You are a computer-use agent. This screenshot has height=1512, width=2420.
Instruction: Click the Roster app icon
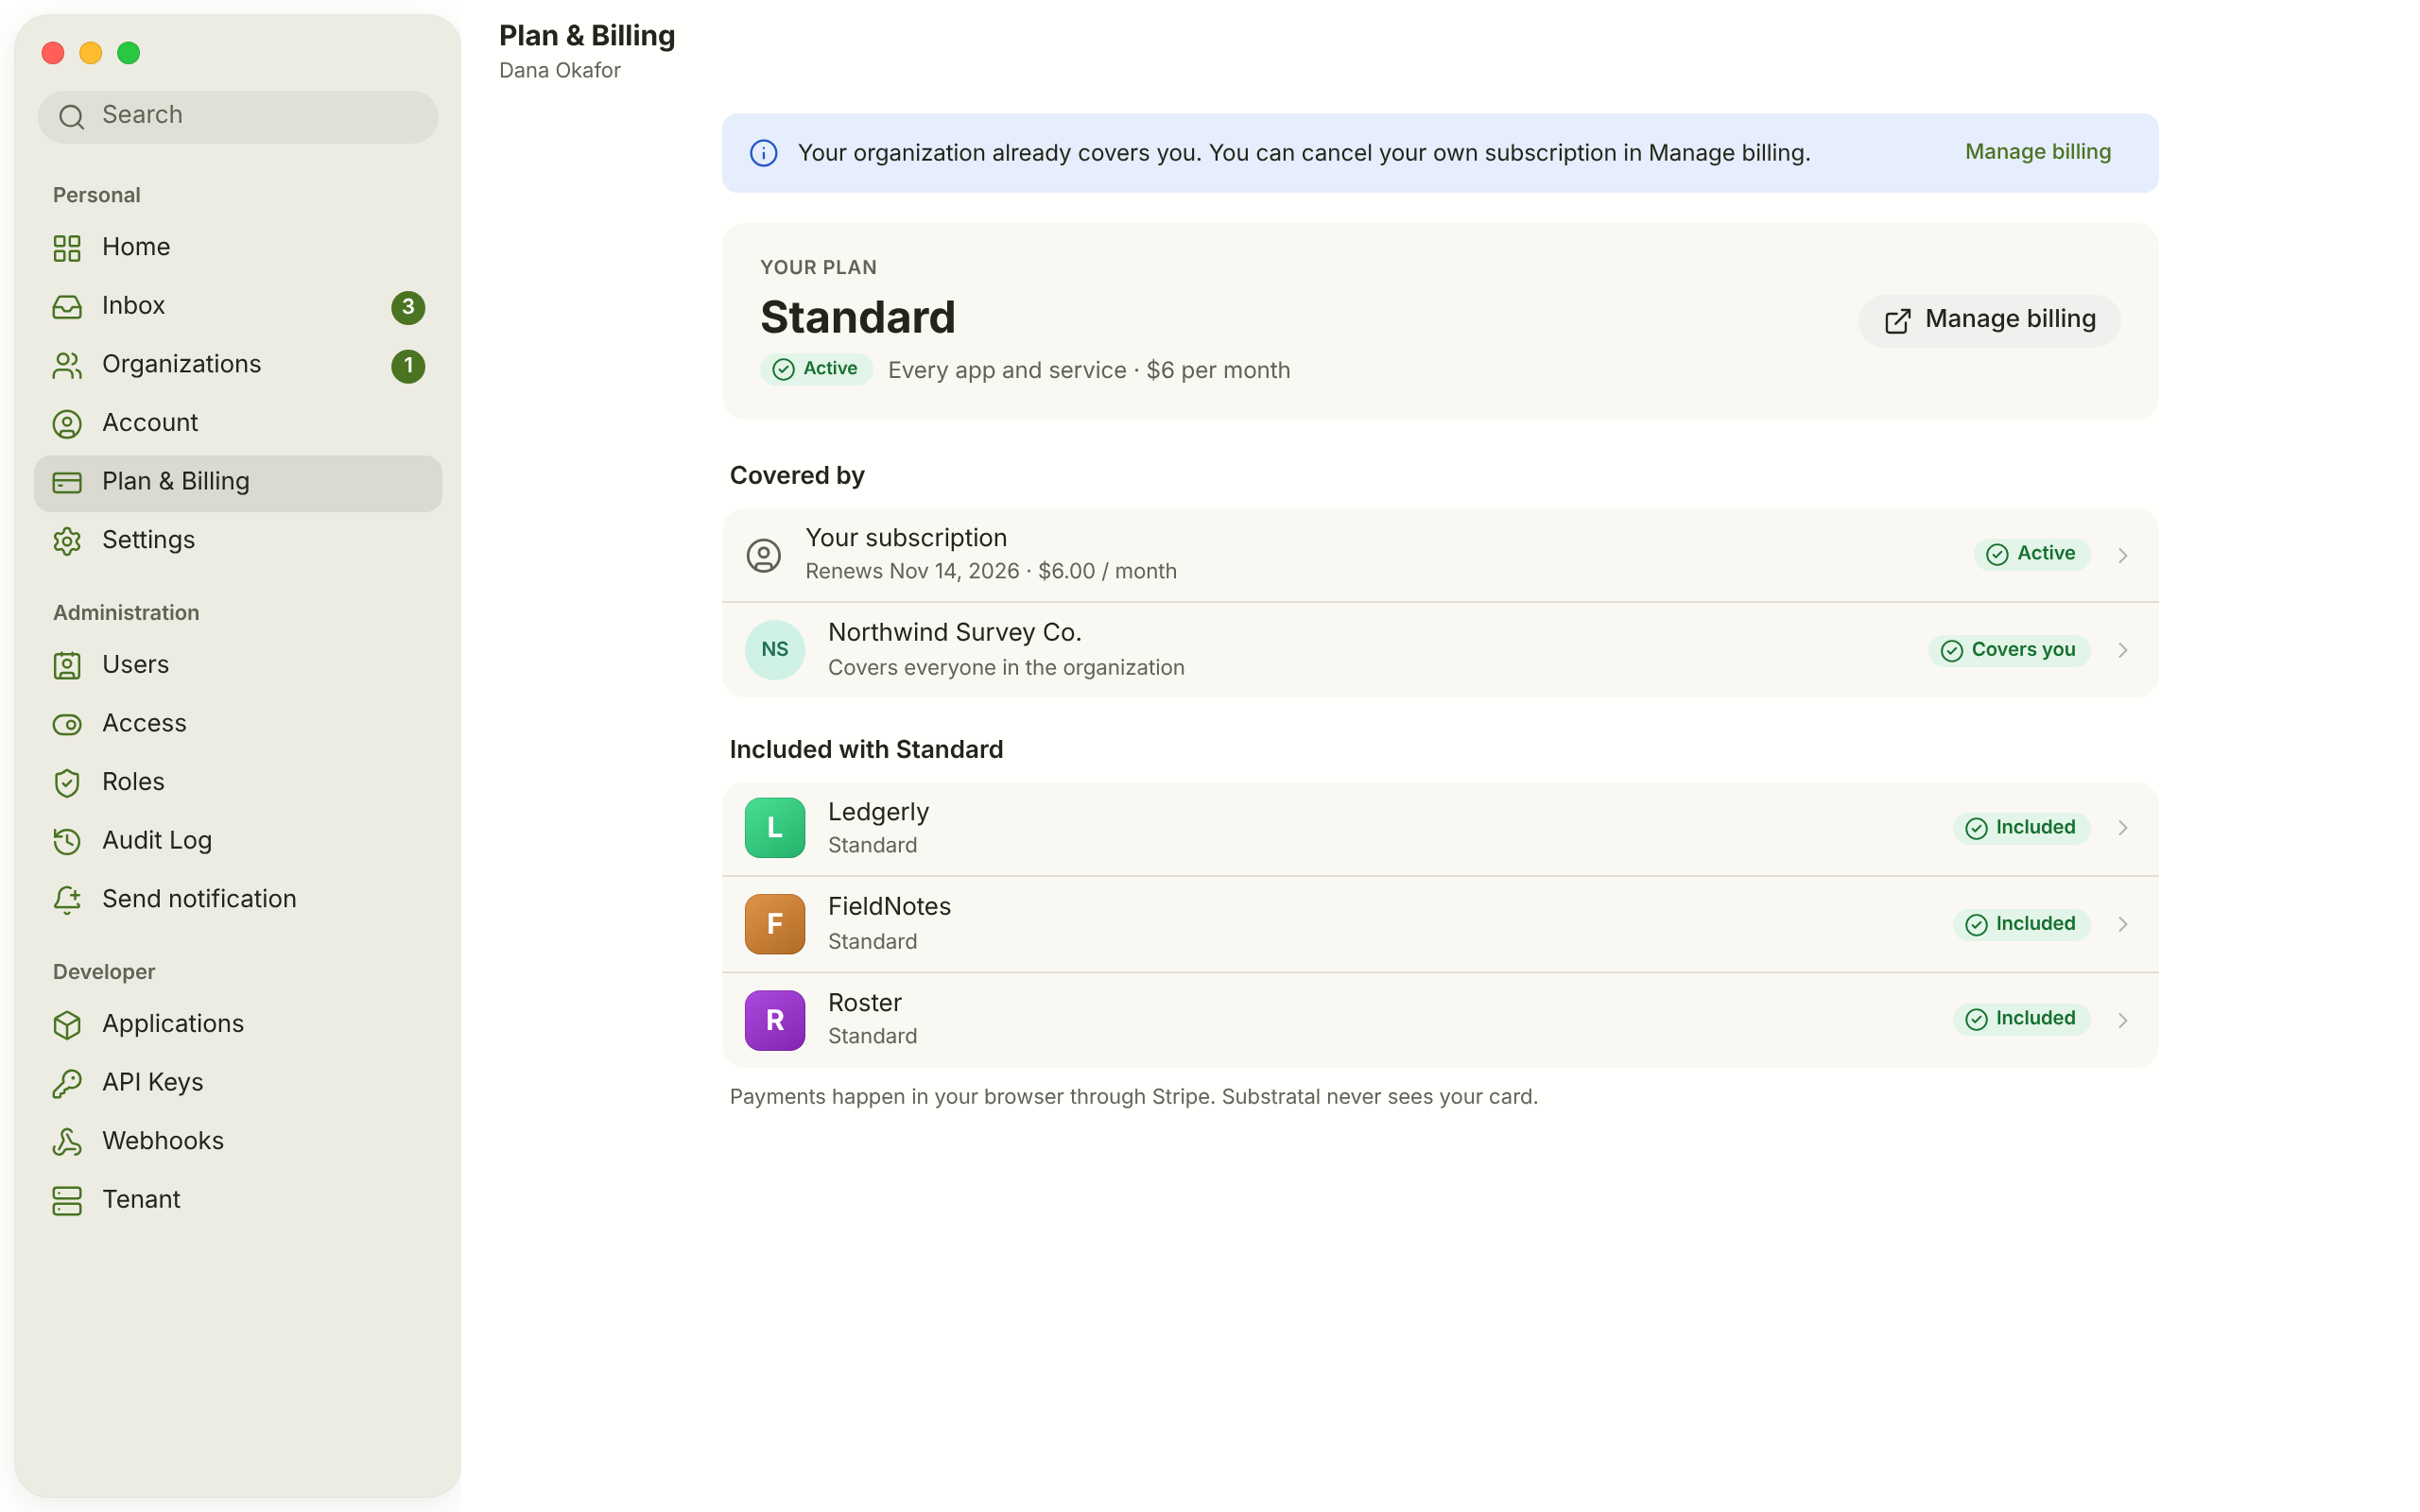tap(775, 1020)
